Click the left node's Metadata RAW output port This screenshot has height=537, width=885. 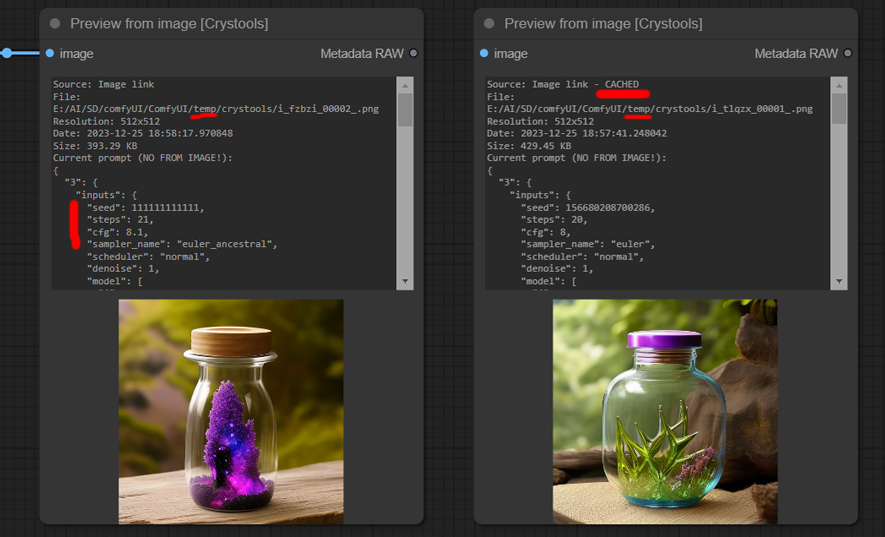pyautogui.click(x=413, y=53)
